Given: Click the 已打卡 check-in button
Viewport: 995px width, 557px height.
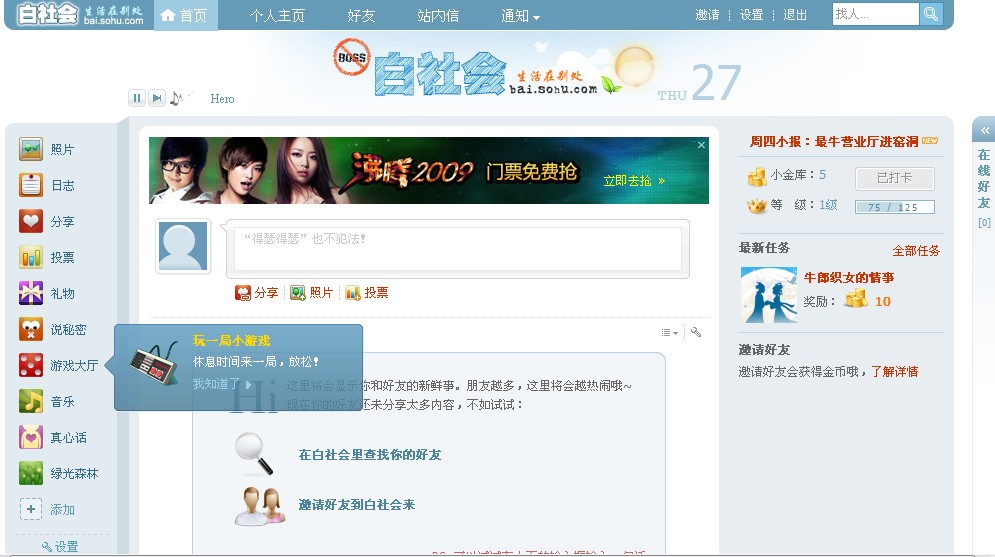Looking at the screenshot, I should [x=895, y=178].
